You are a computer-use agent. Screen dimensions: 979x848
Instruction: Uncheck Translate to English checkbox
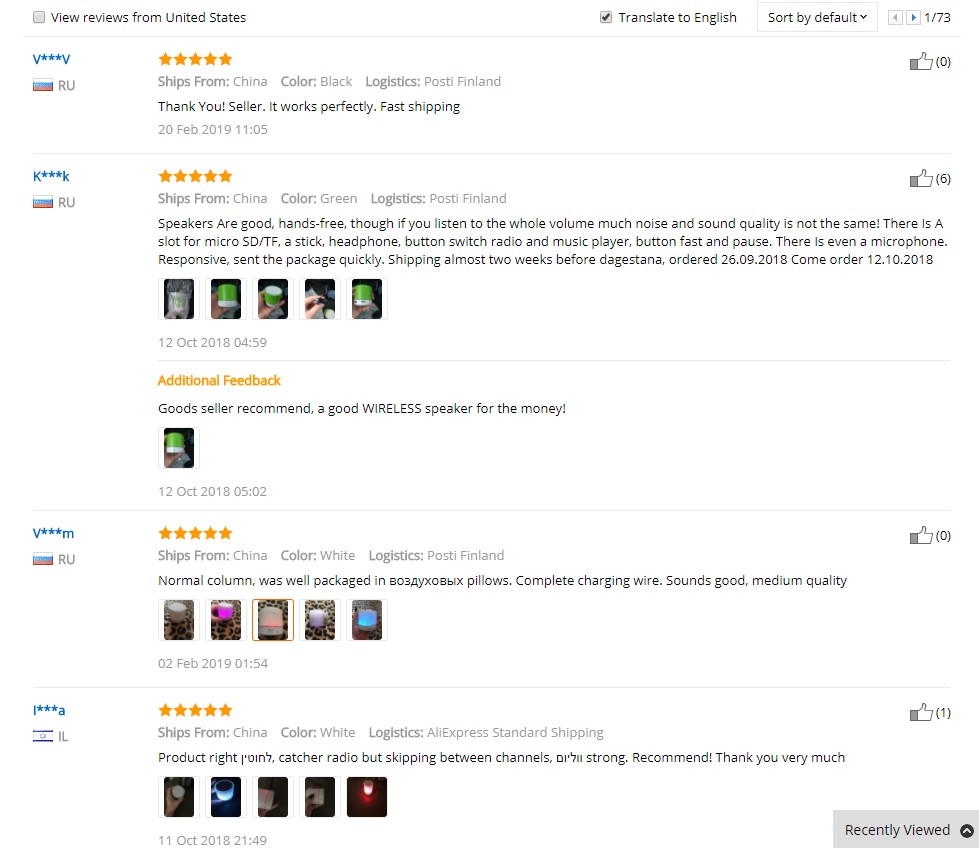(606, 17)
